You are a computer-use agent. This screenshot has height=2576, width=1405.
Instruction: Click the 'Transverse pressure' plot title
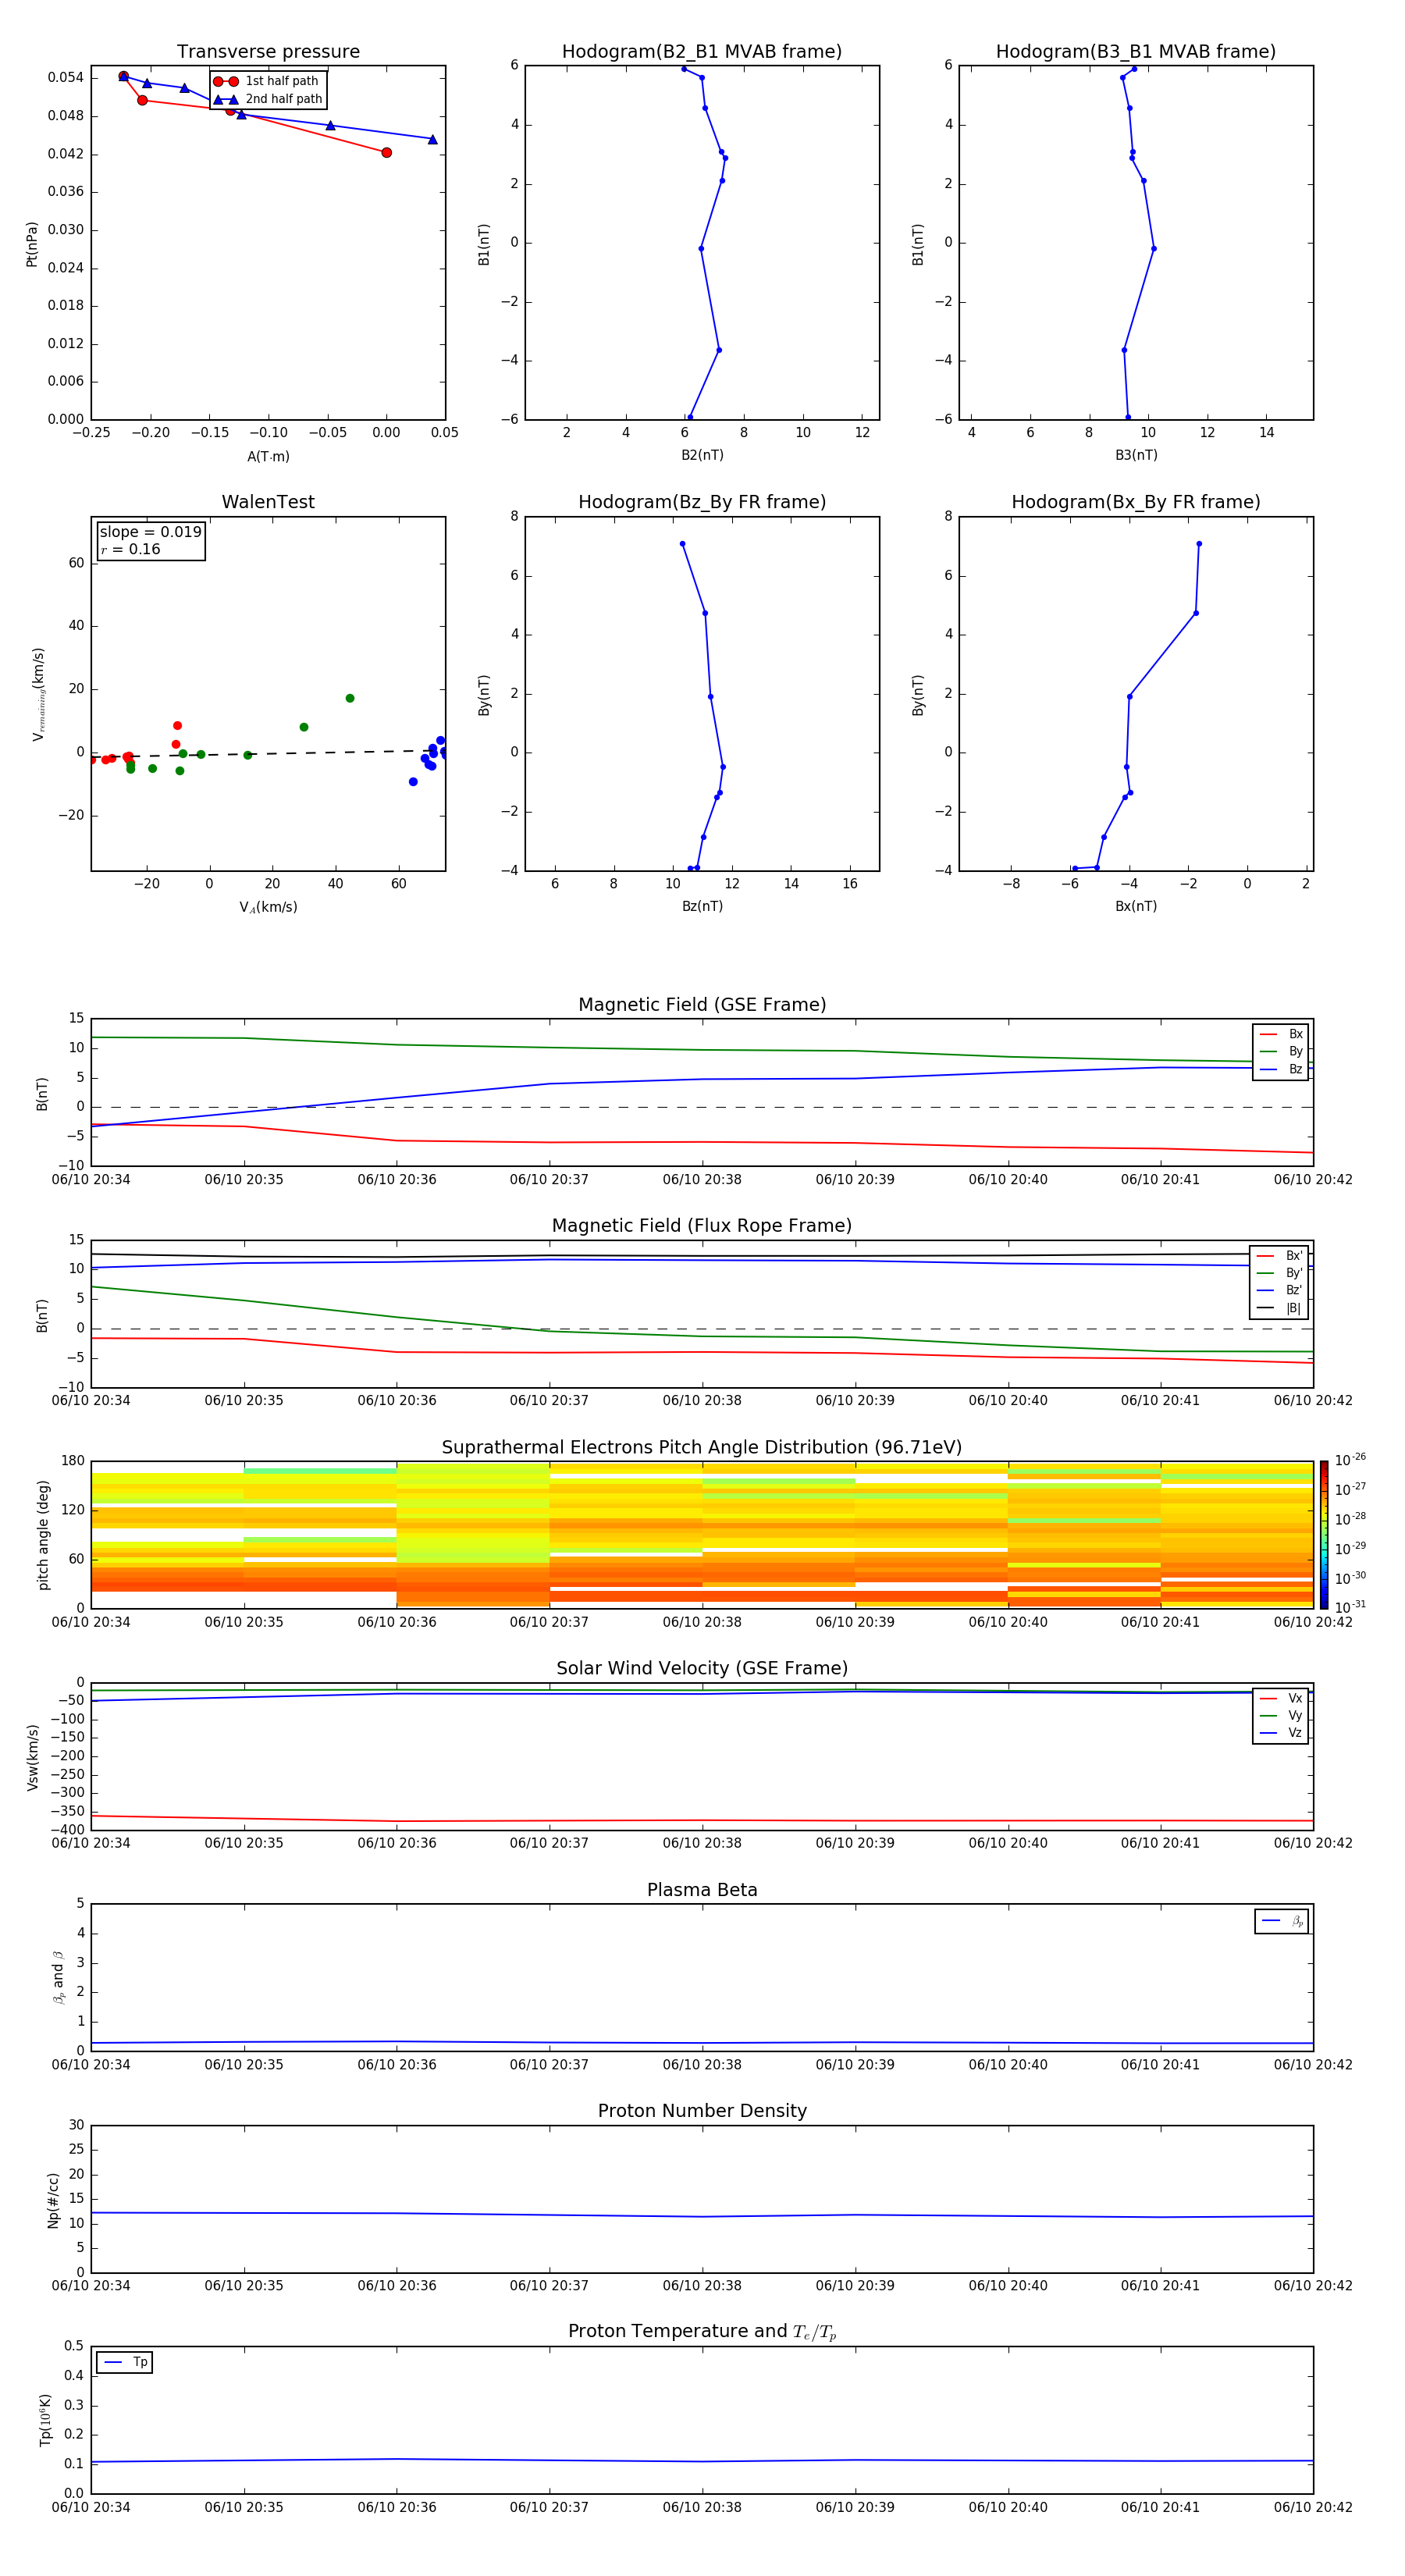click(268, 52)
